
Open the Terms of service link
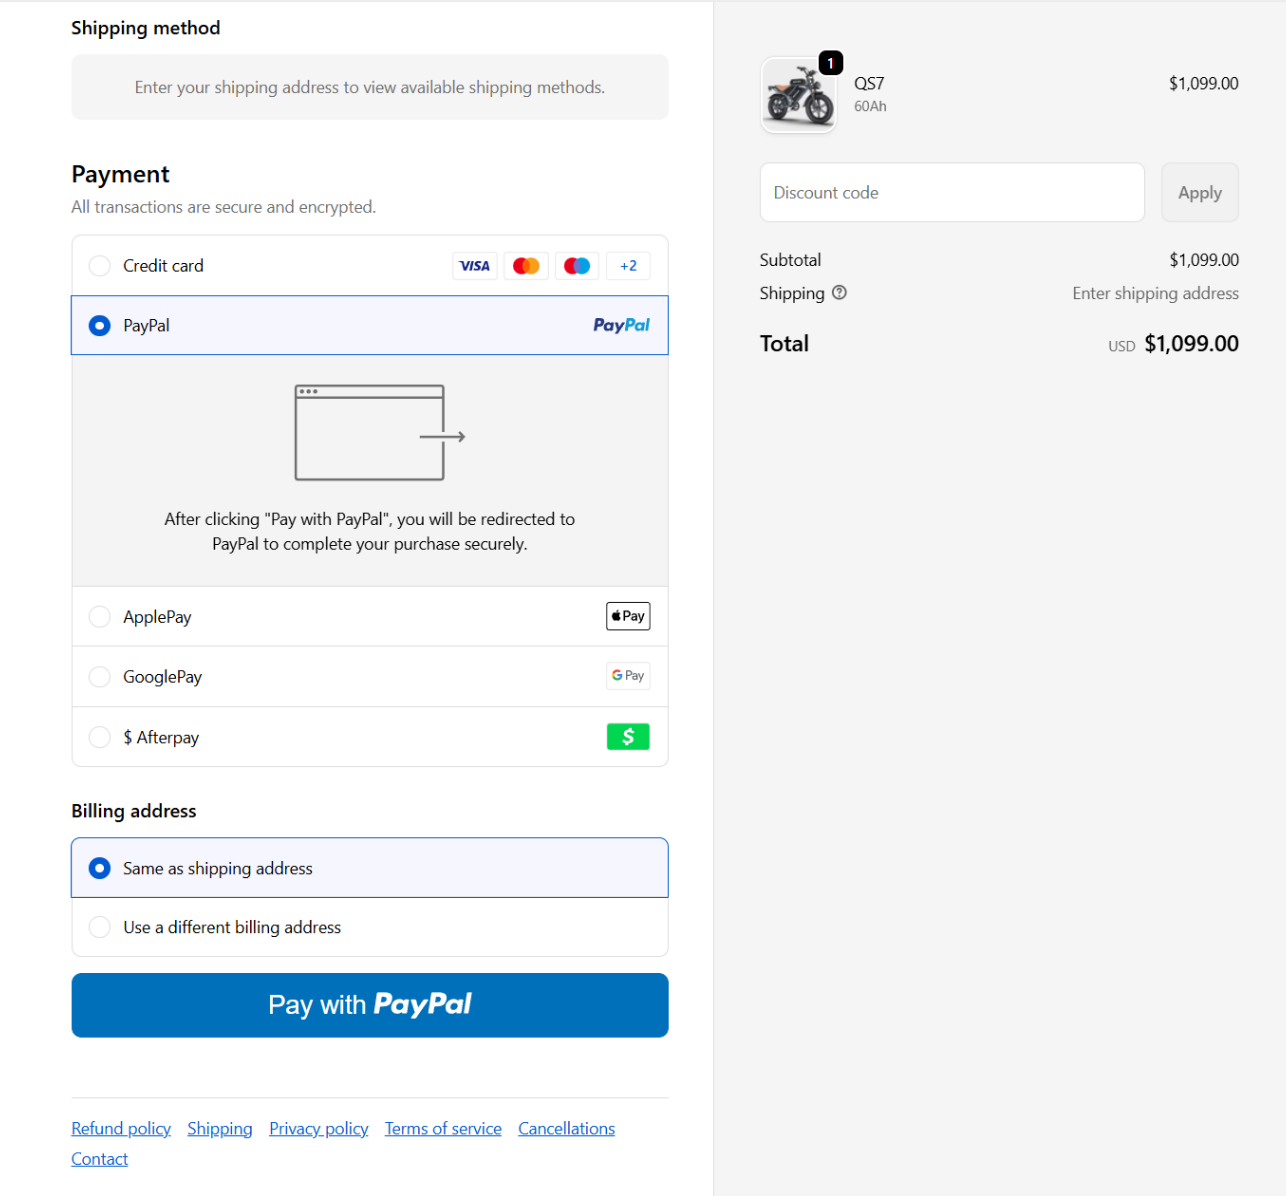click(443, 1128)
